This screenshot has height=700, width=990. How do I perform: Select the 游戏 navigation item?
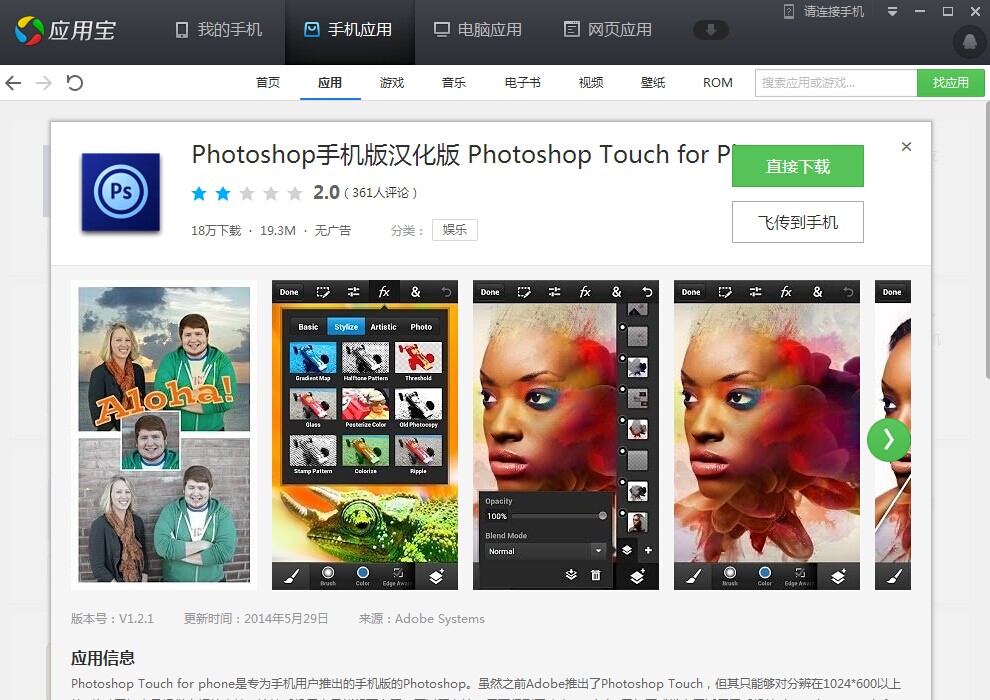(x=391, y=83)
